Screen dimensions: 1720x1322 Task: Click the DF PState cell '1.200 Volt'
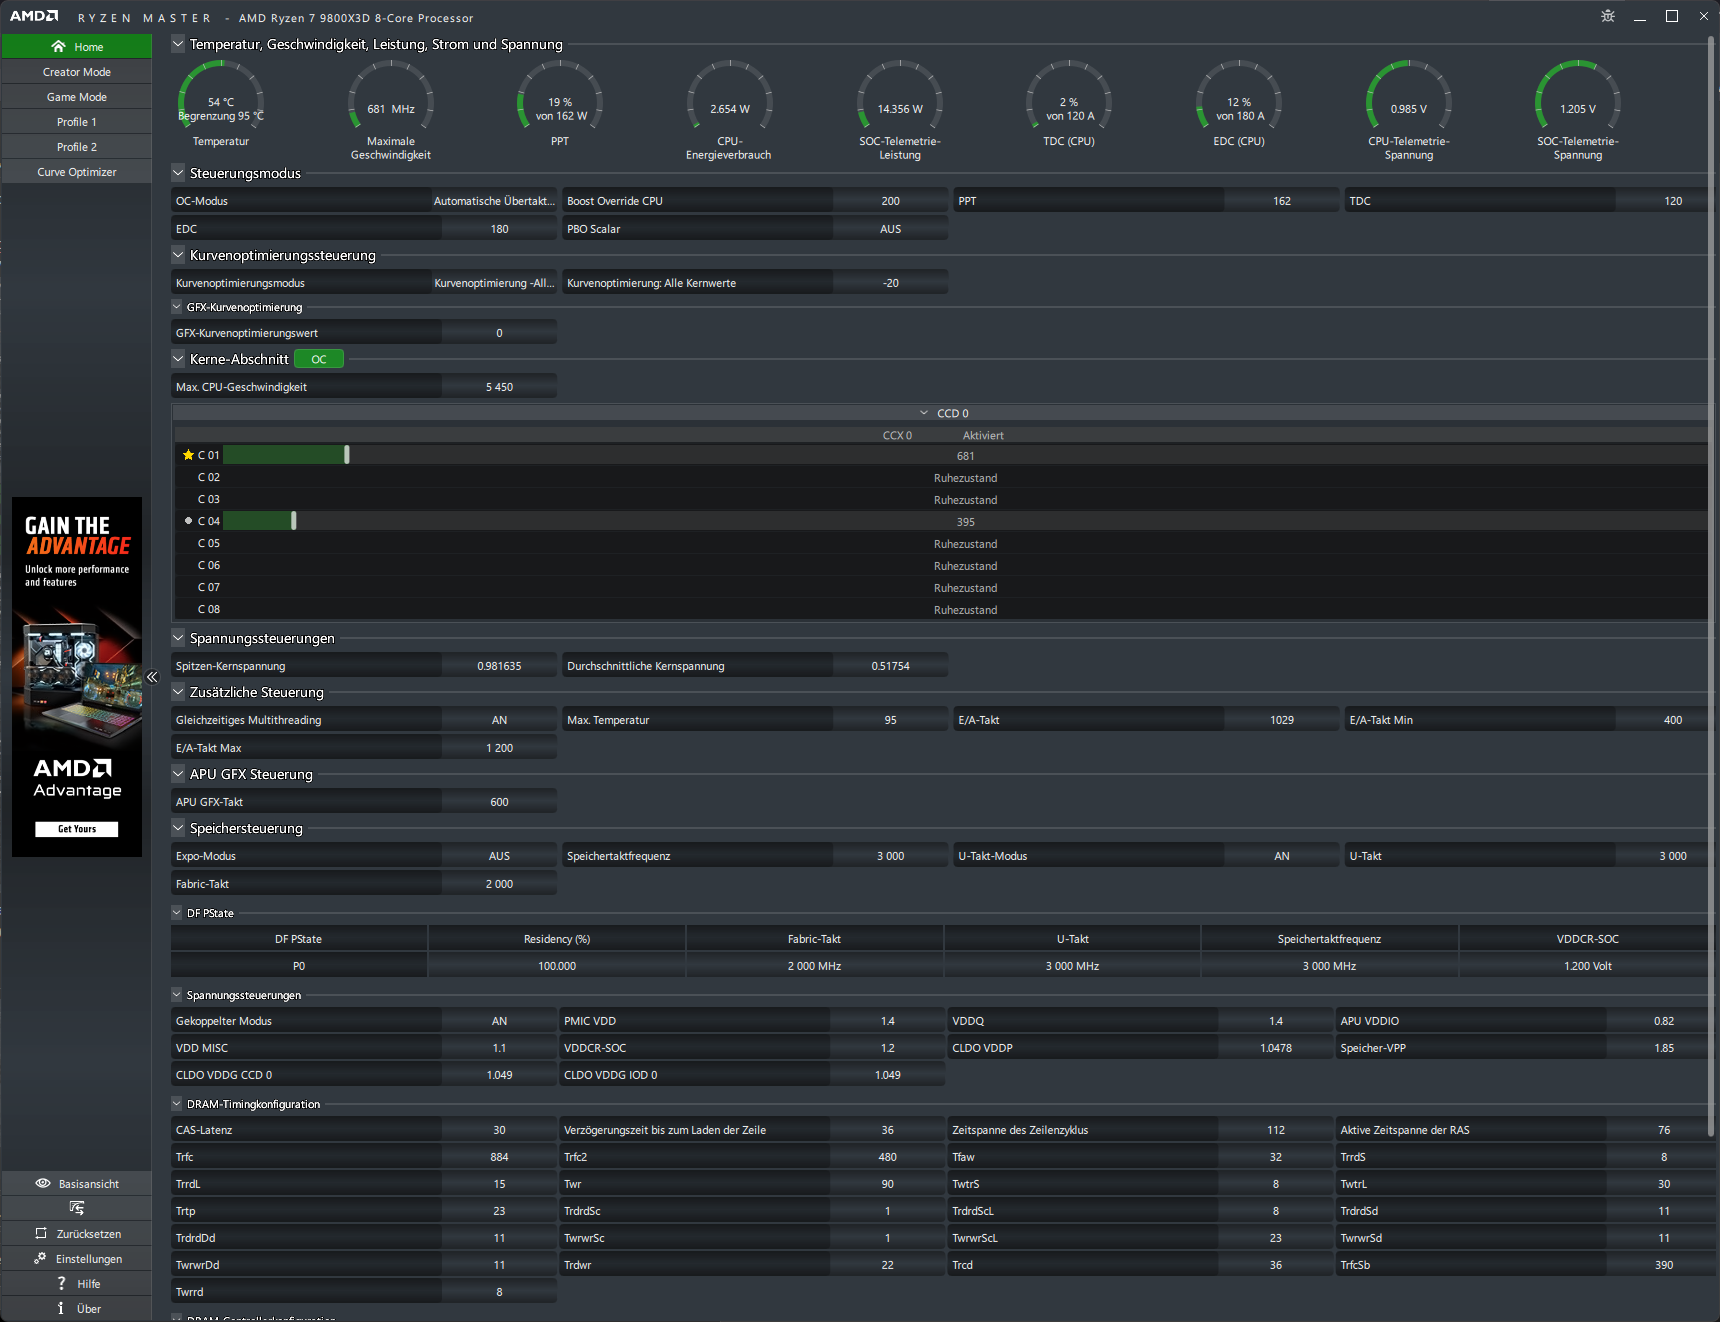(x=1587, y=966)
